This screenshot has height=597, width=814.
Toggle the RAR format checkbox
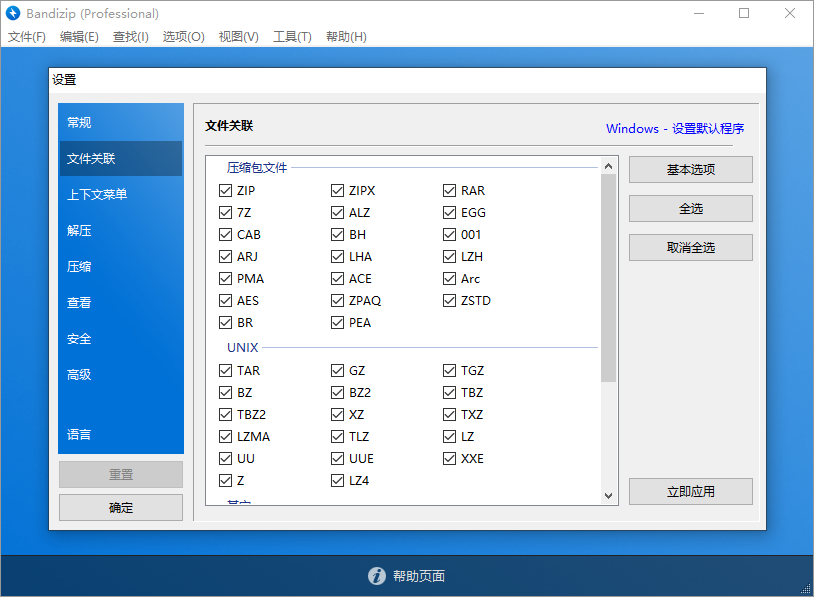tap(449, 190)
